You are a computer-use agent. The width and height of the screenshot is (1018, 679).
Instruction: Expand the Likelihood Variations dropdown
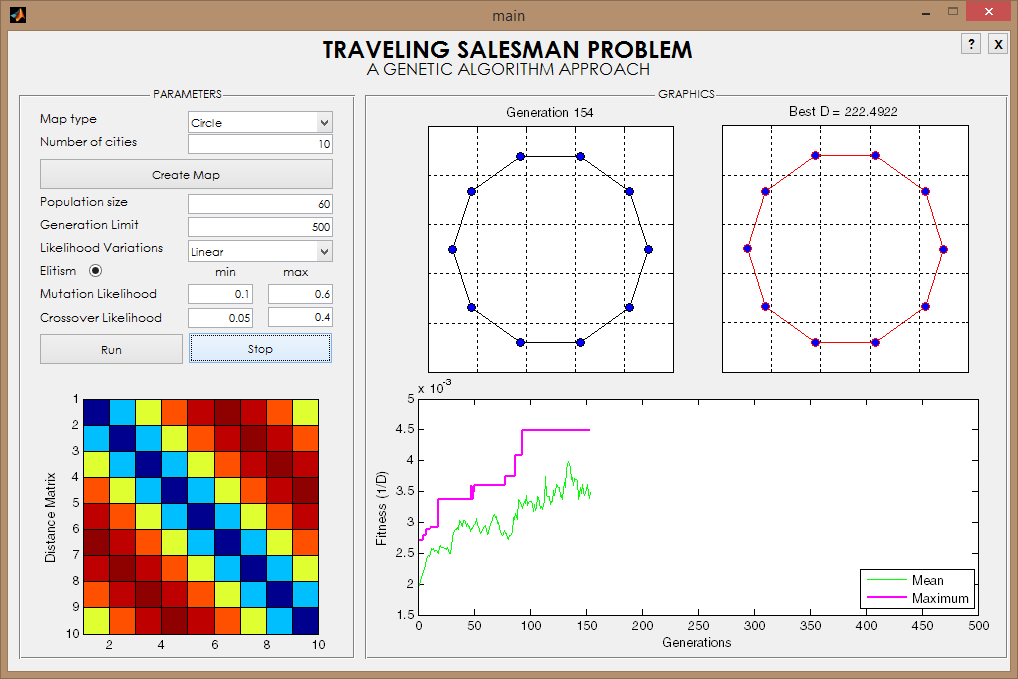260,251
